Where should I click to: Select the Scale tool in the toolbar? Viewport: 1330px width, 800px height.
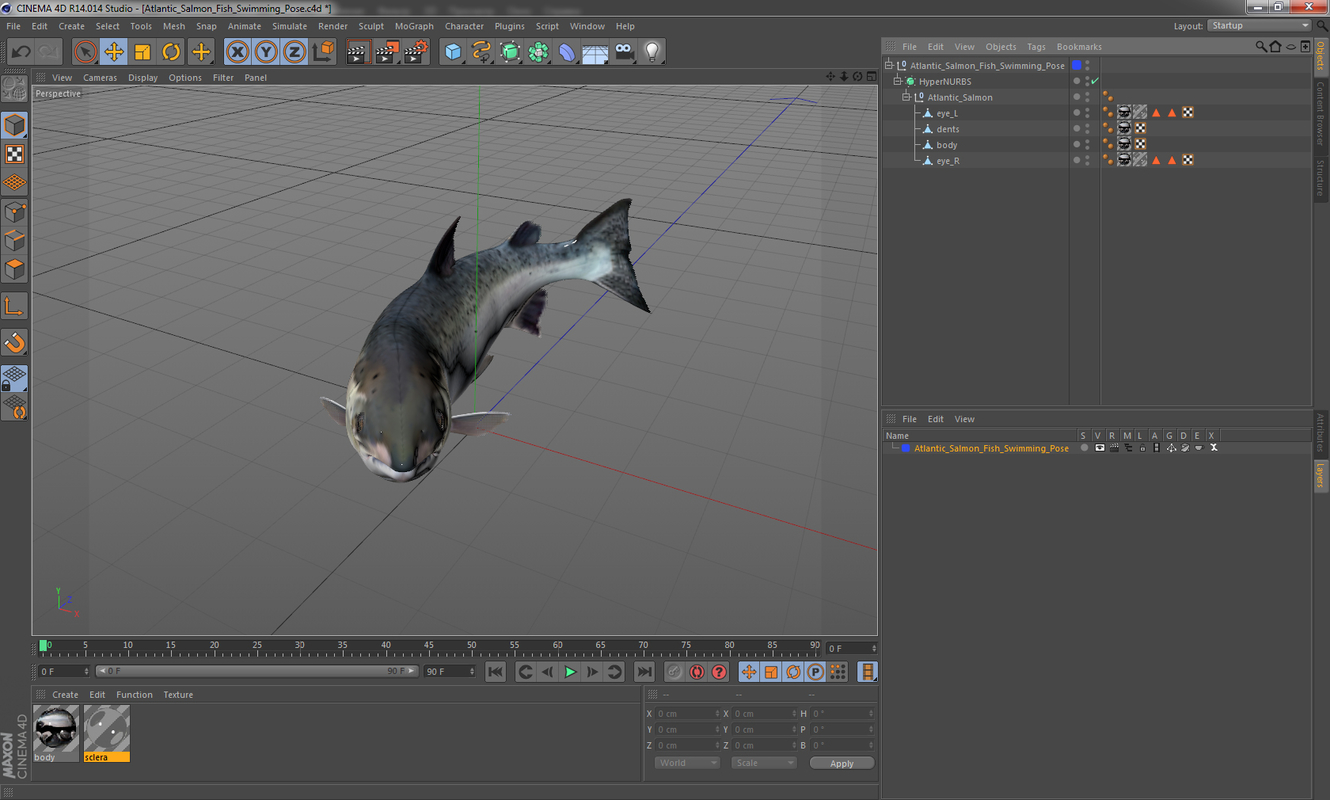142,51
